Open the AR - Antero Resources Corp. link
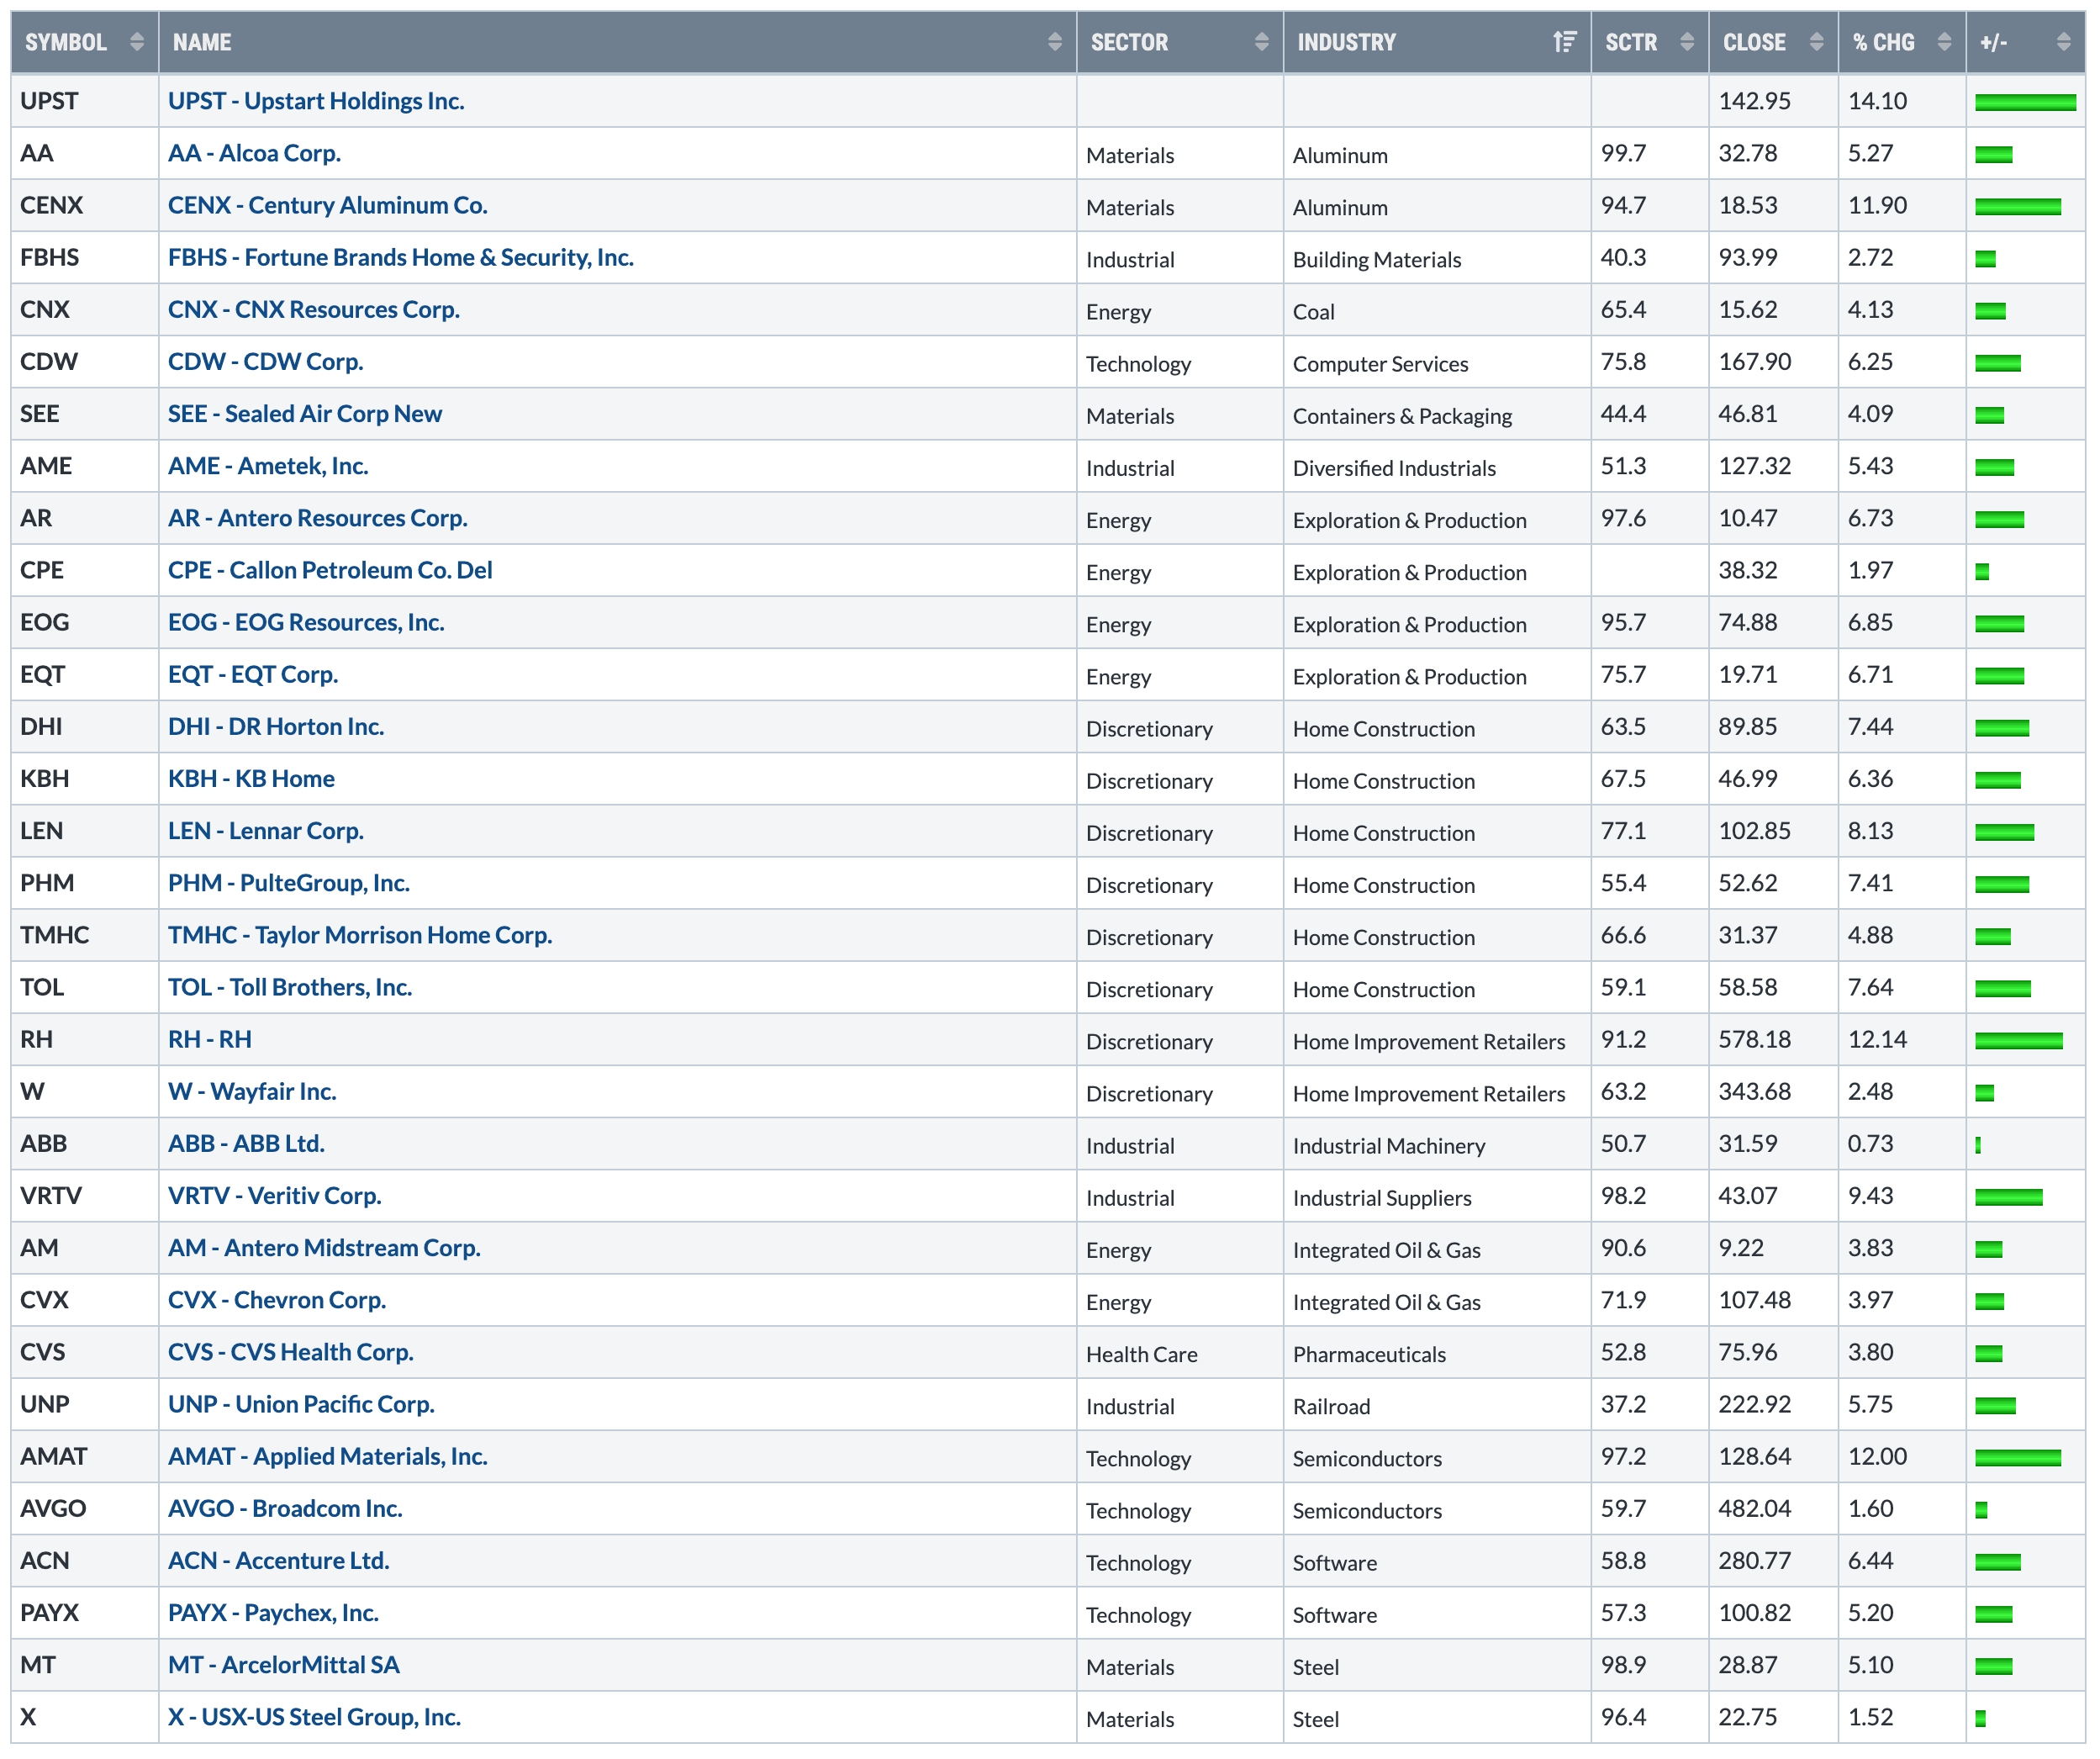Screen dimensions: 2100x1759 click(x=318, y=517)
